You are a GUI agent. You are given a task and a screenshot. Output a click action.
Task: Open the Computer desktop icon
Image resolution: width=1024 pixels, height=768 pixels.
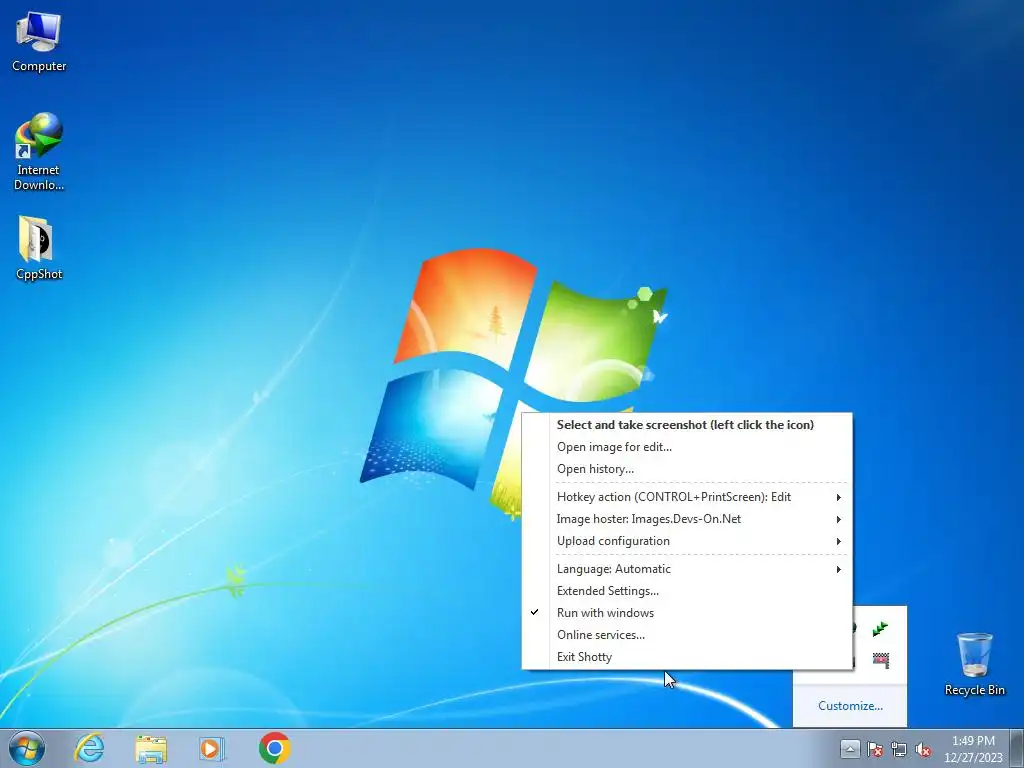point(39,42)
